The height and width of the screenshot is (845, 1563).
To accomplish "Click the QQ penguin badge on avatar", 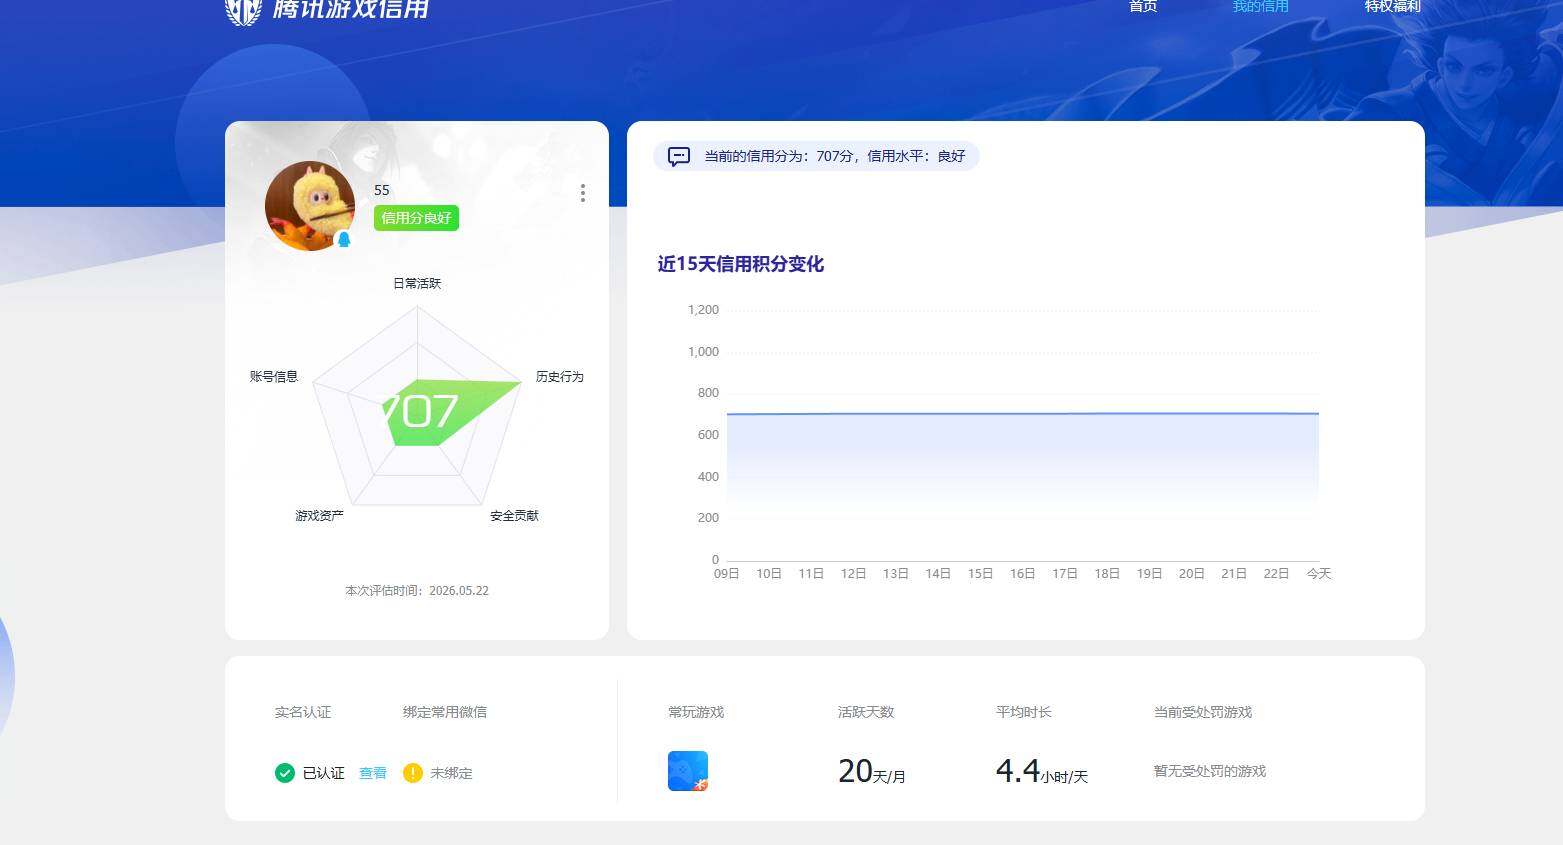I will pos(344,239).
